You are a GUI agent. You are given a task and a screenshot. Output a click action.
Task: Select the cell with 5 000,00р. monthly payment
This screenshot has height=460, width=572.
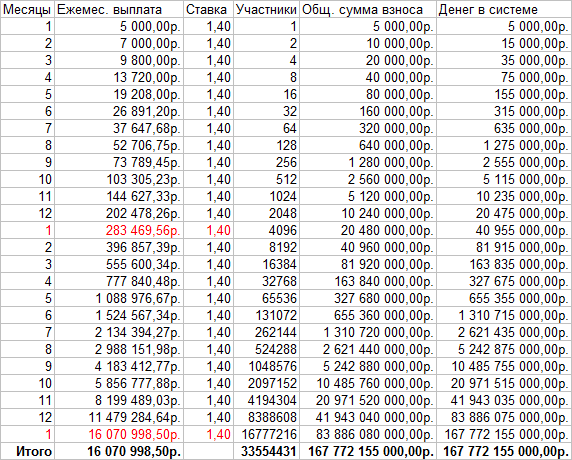tap(119, 27)
